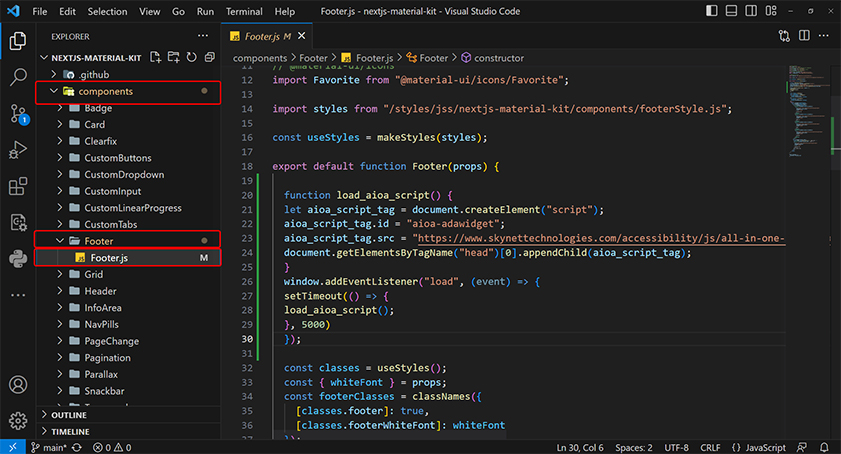Screen dimensions: 841x454
Task: Click the skynettechnologies URL in code
Action: [601, 238]
